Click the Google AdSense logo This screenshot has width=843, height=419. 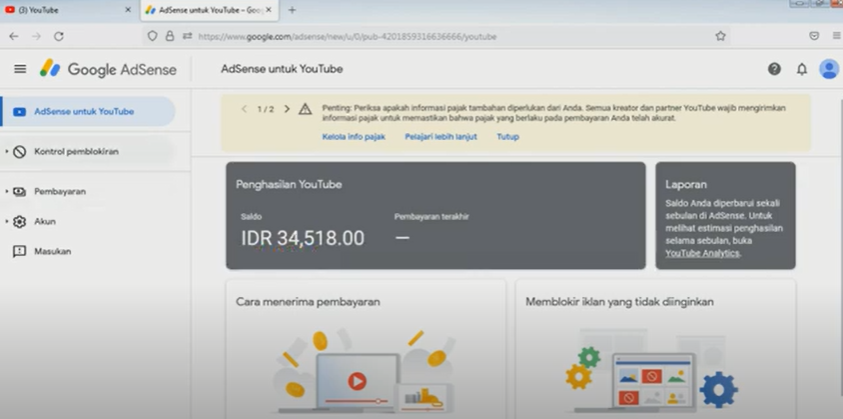(108, 69)
